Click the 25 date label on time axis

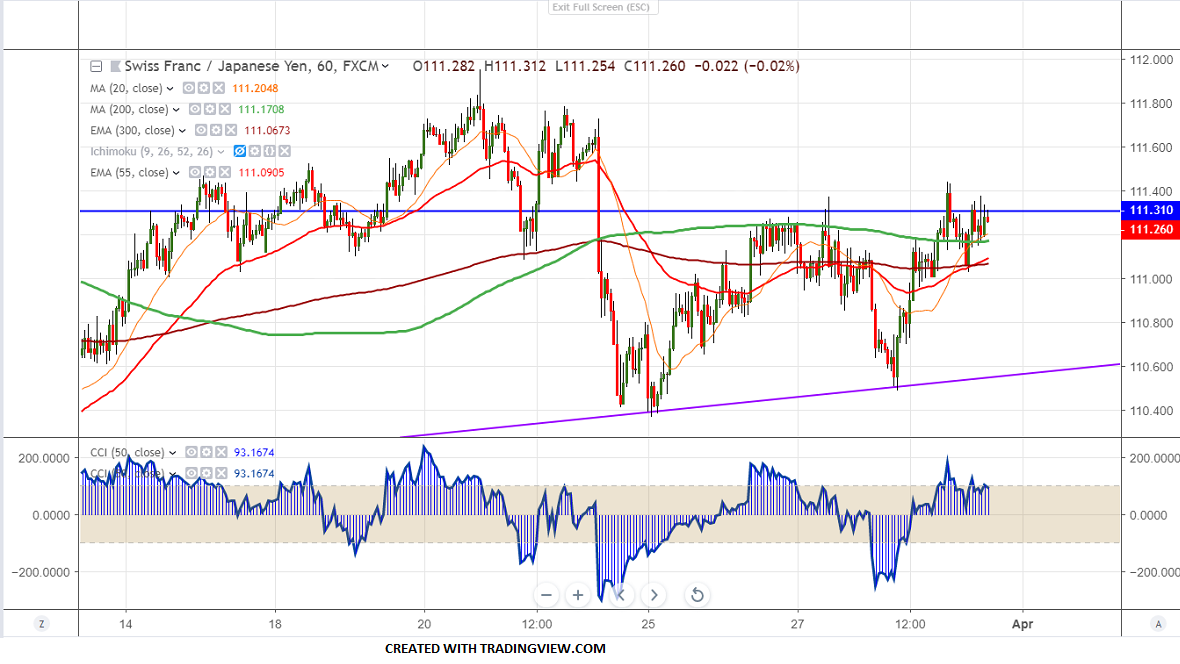[x=648, y=624]
